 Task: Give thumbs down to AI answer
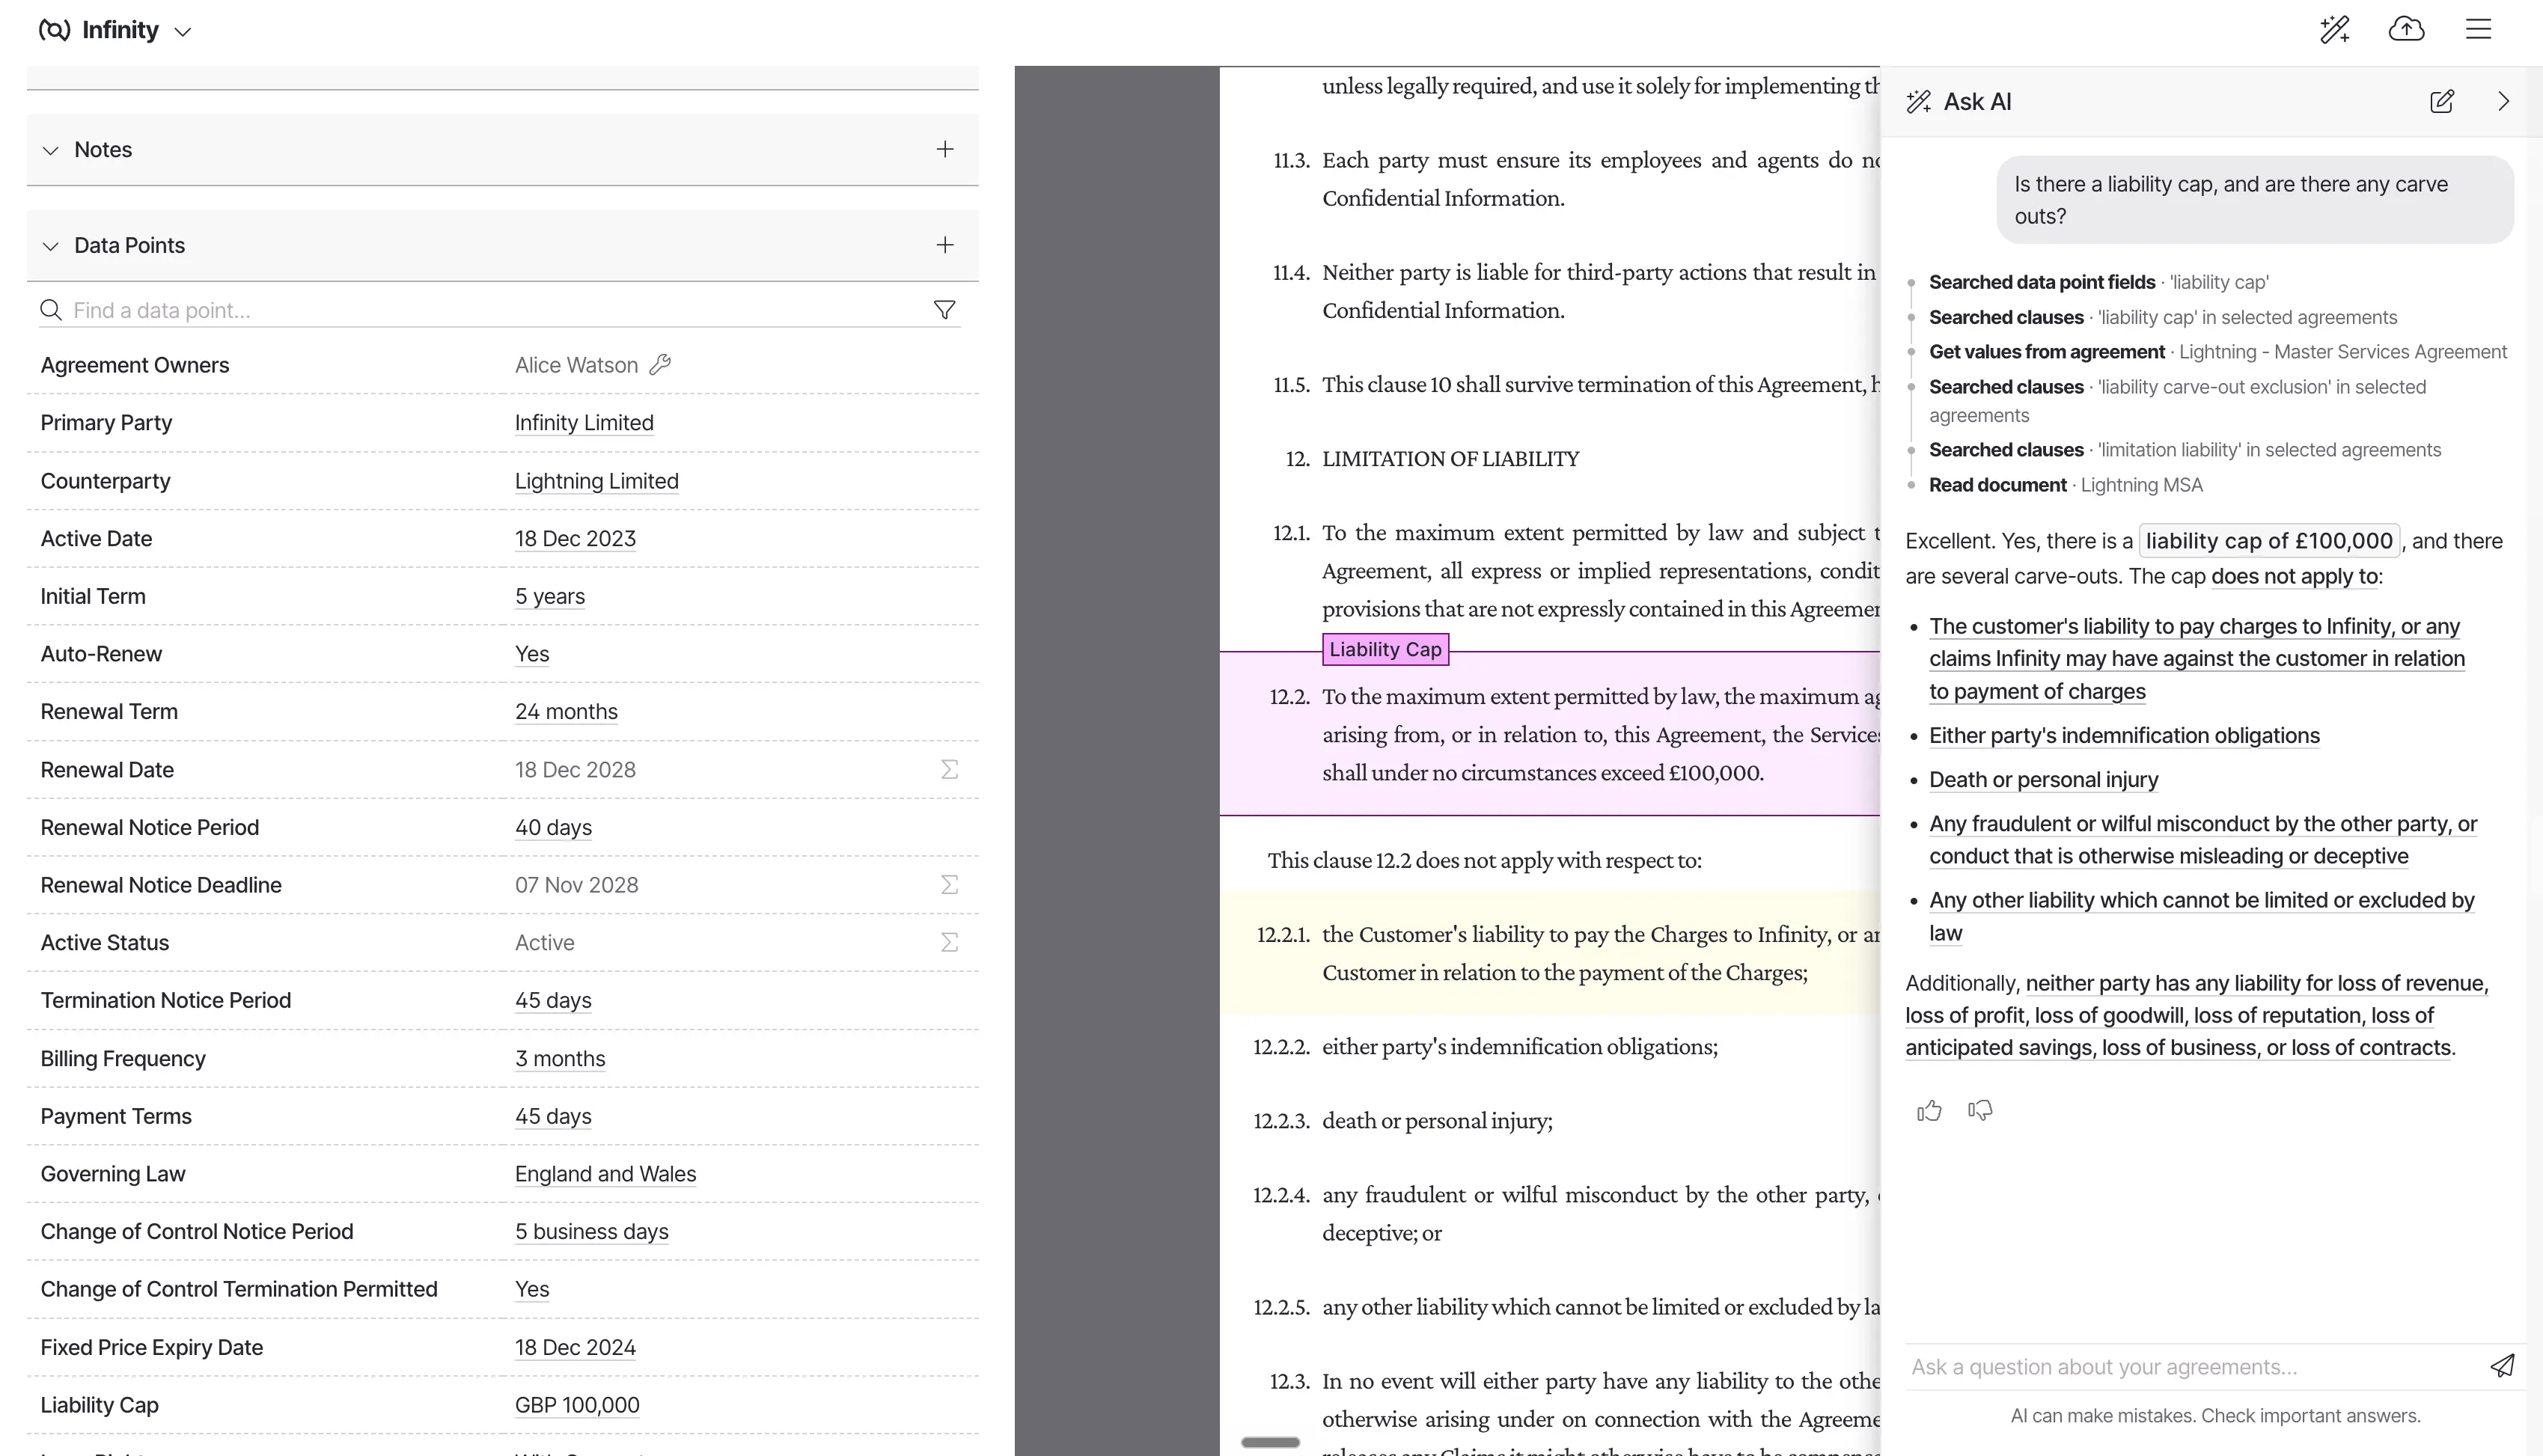point(1980,1111)
